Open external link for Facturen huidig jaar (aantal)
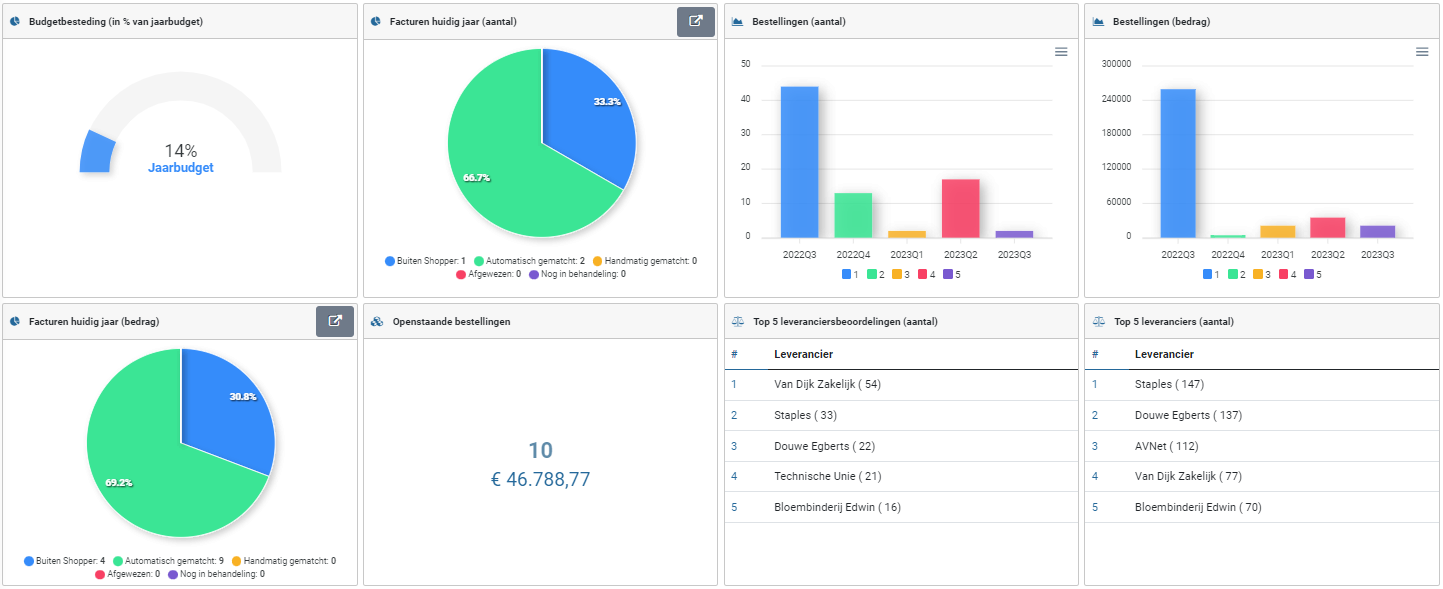Screen dimensions: 1443x589 [x=695, y=21]
